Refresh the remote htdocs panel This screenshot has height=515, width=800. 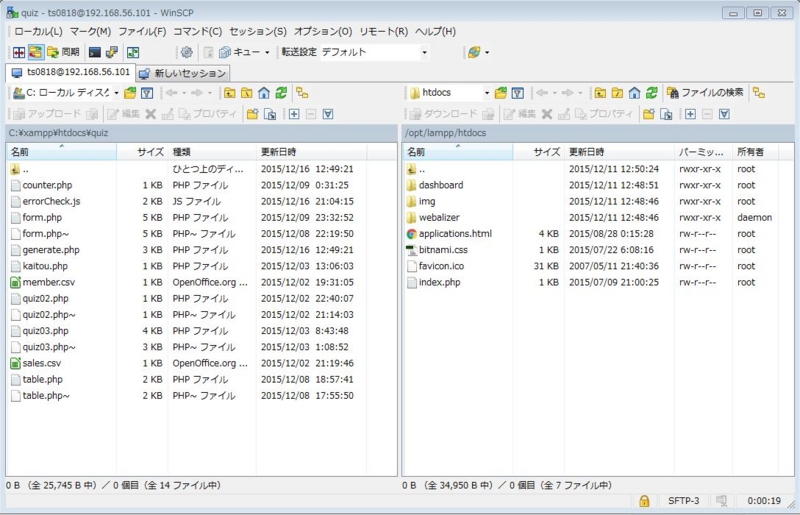tap(652, 93)
